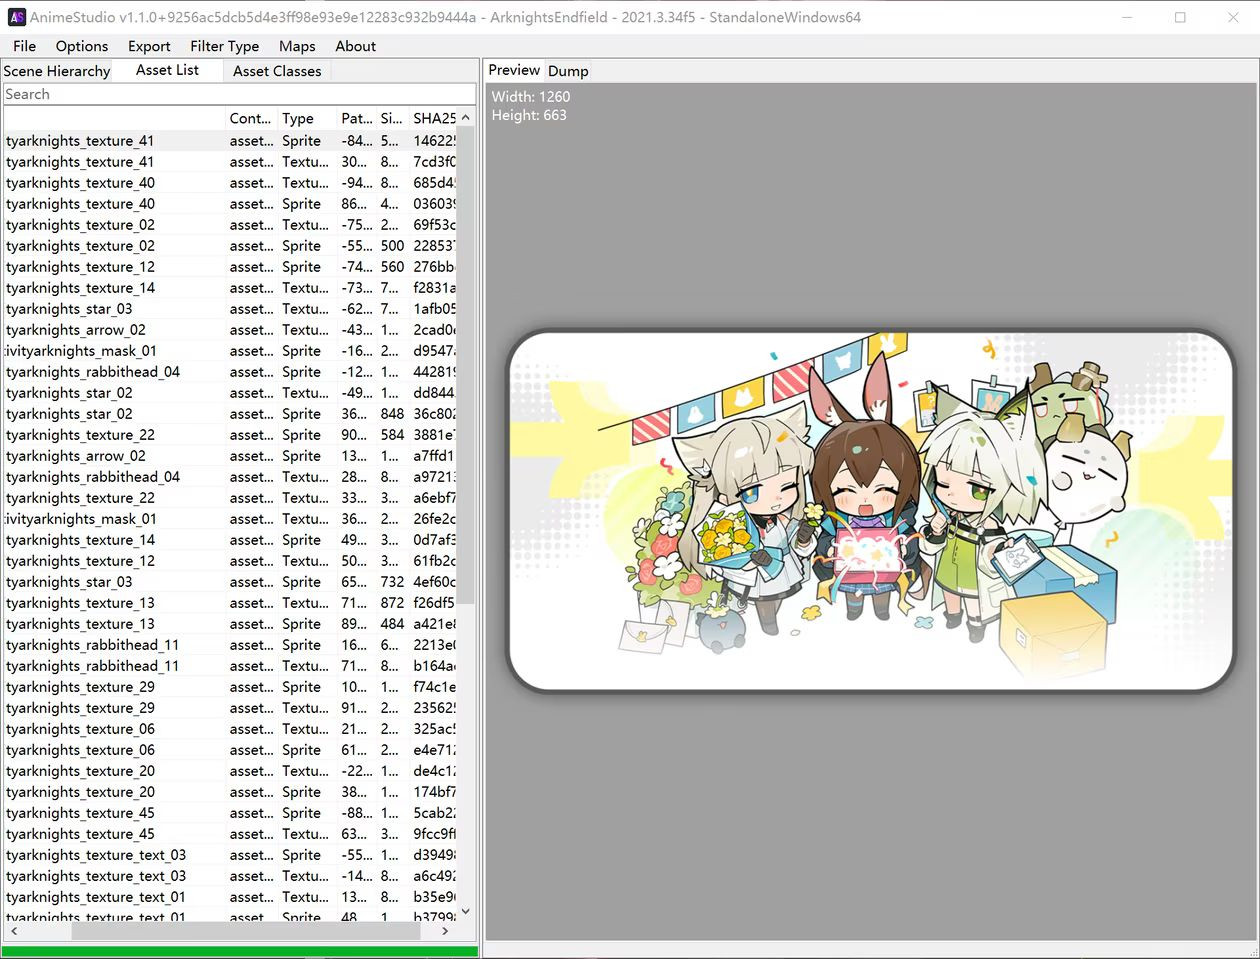The width and height of the screenshot is (1260, 959).
Task: Select the tyarknights_texture_text_03 Sprite row
Action: click(x=230, y=855)
